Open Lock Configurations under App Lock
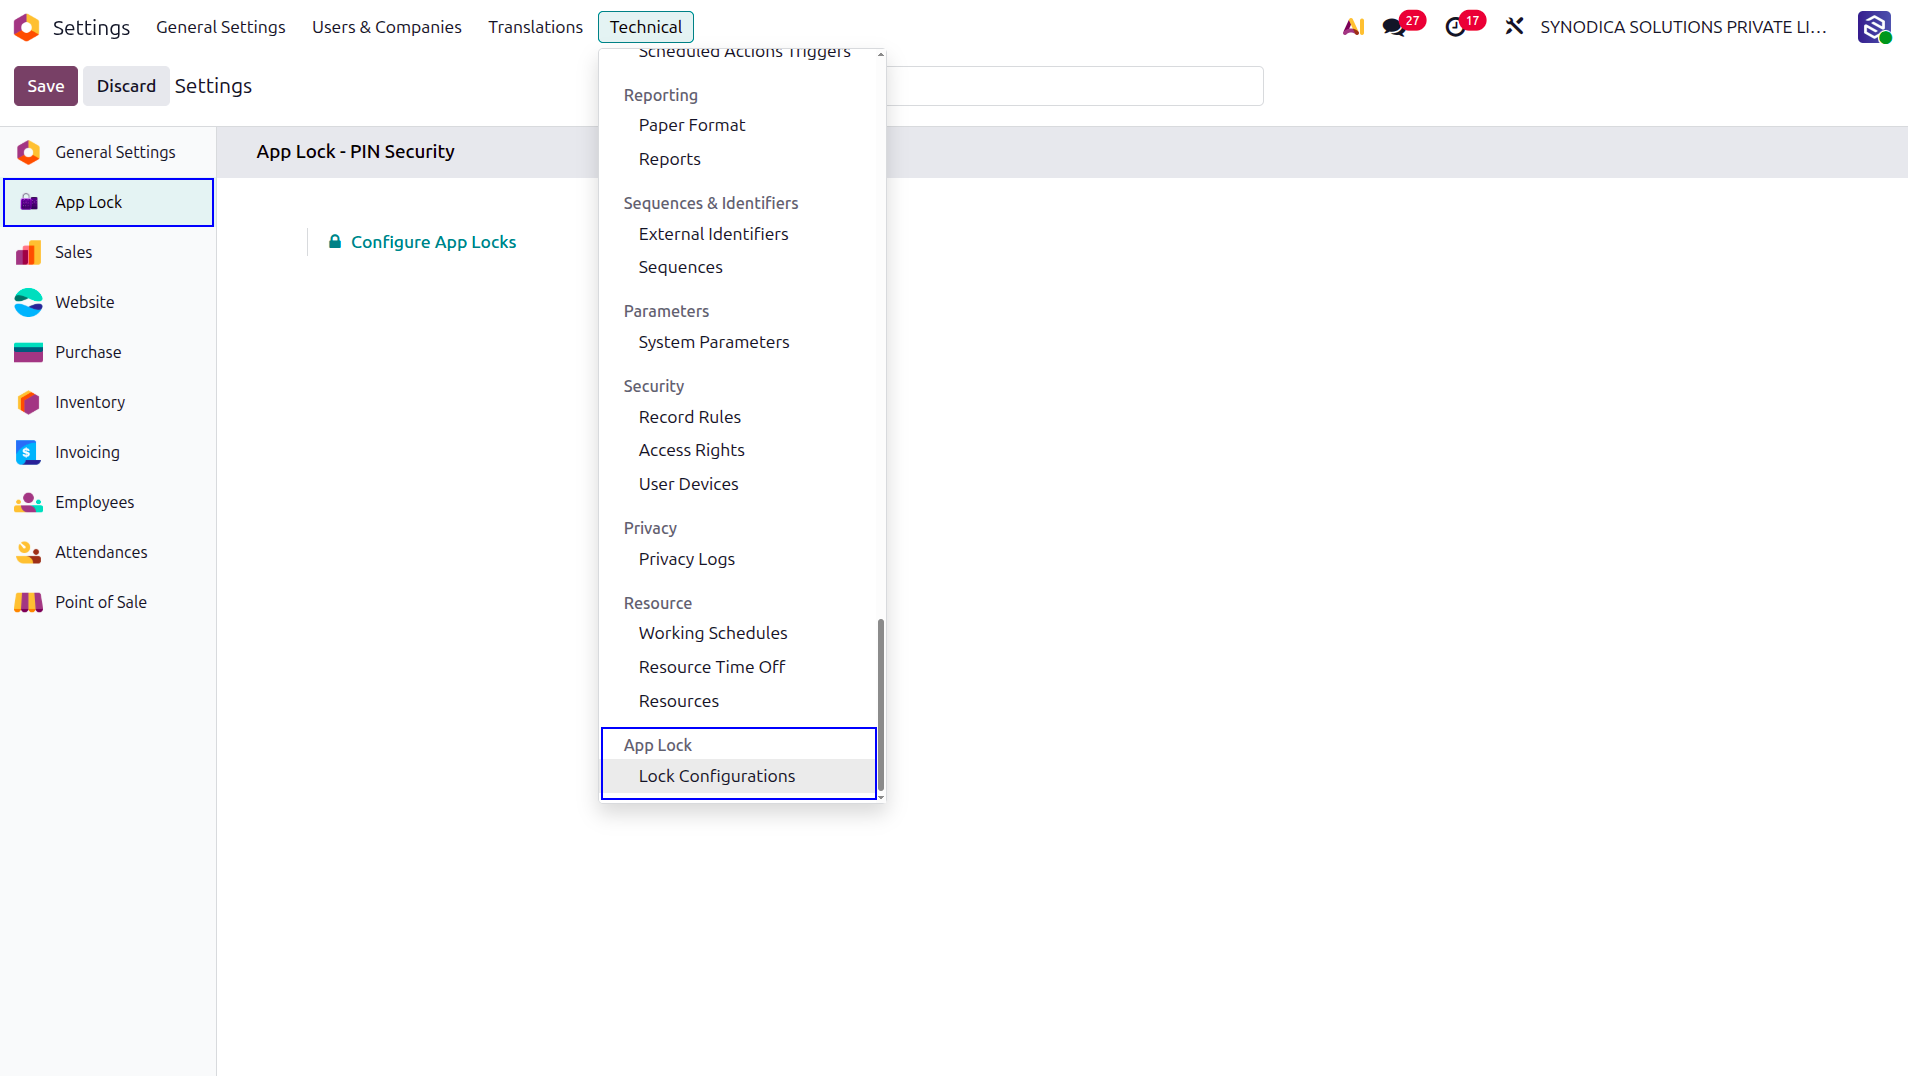This screenshot has width=1908, height=1076. [x=738, y=776]
